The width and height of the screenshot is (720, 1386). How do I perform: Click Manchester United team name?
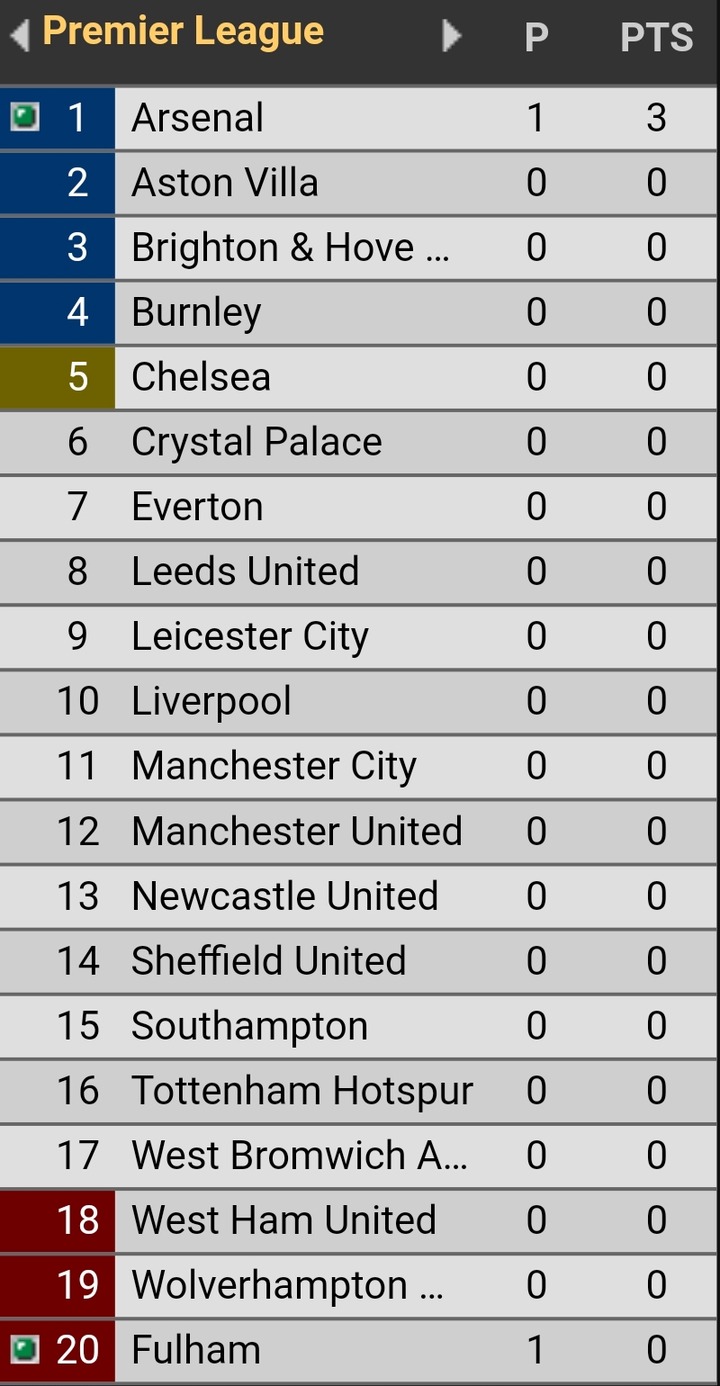(297, 831)
